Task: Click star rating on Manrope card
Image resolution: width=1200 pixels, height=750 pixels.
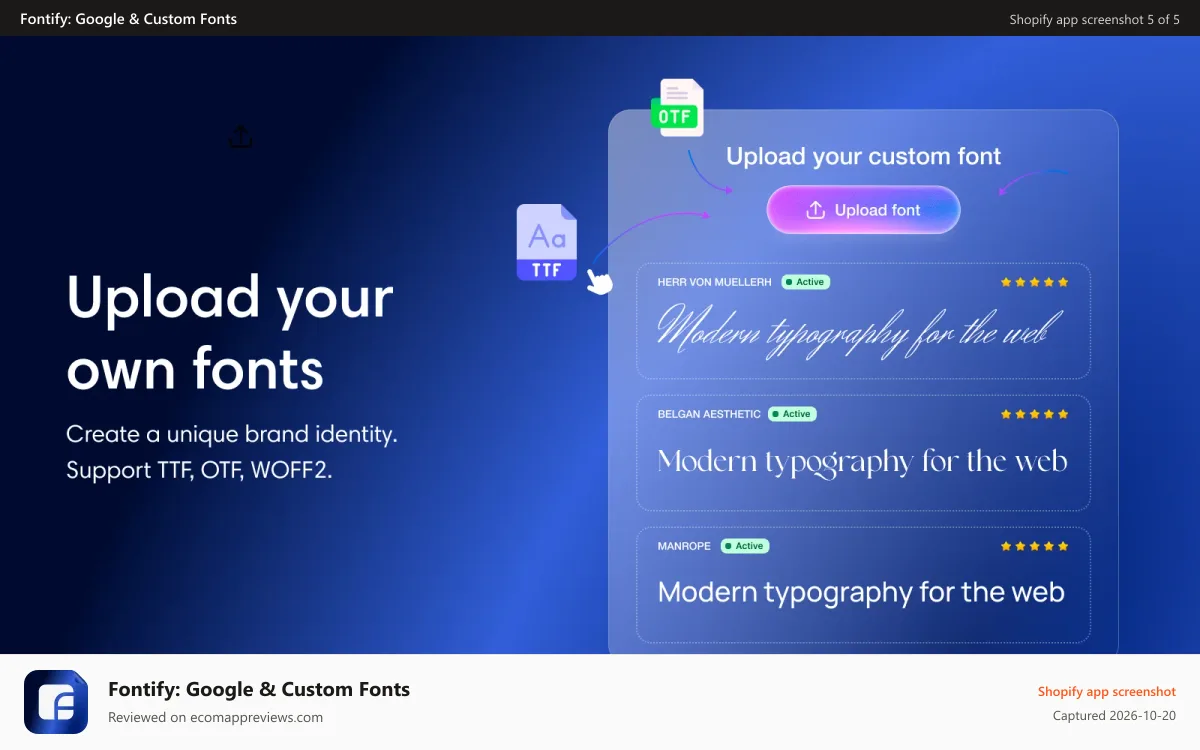Action: tap(1035, 546)
